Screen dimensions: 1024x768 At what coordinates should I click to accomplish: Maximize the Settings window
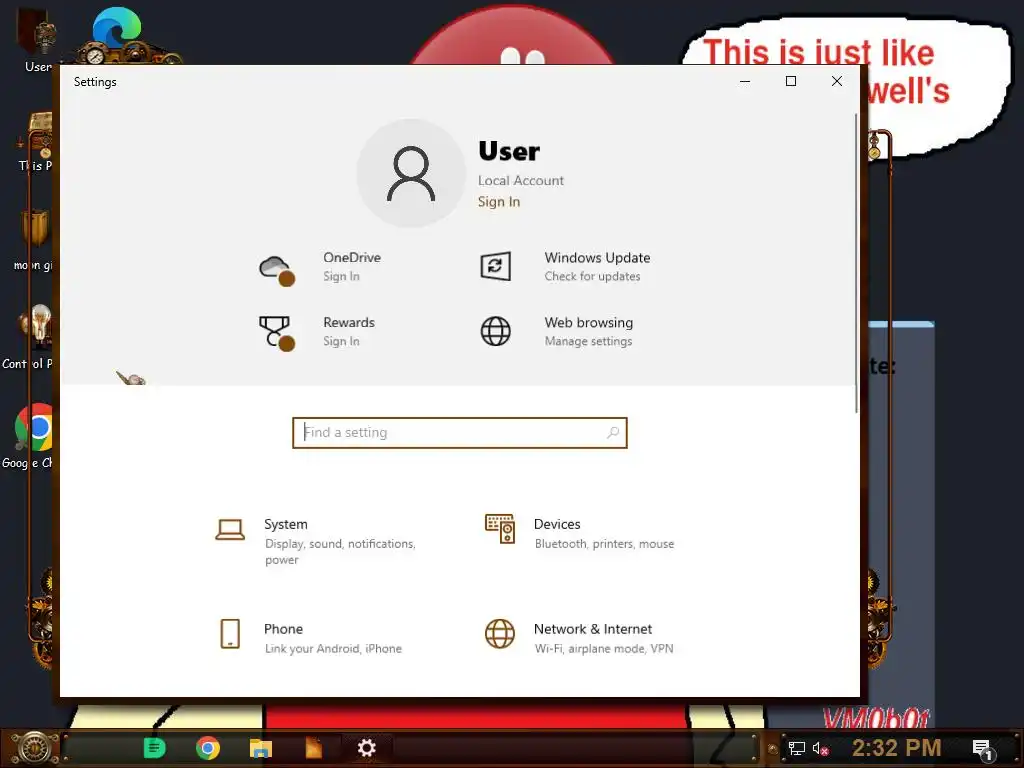791,81
